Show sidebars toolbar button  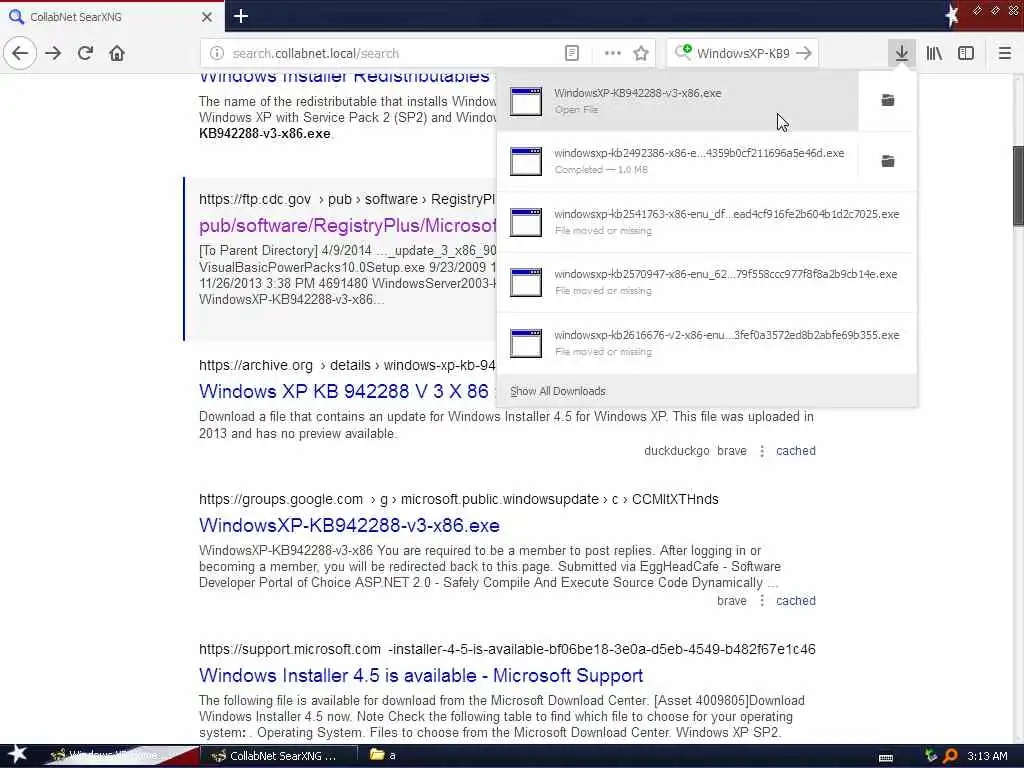(966, 53)
